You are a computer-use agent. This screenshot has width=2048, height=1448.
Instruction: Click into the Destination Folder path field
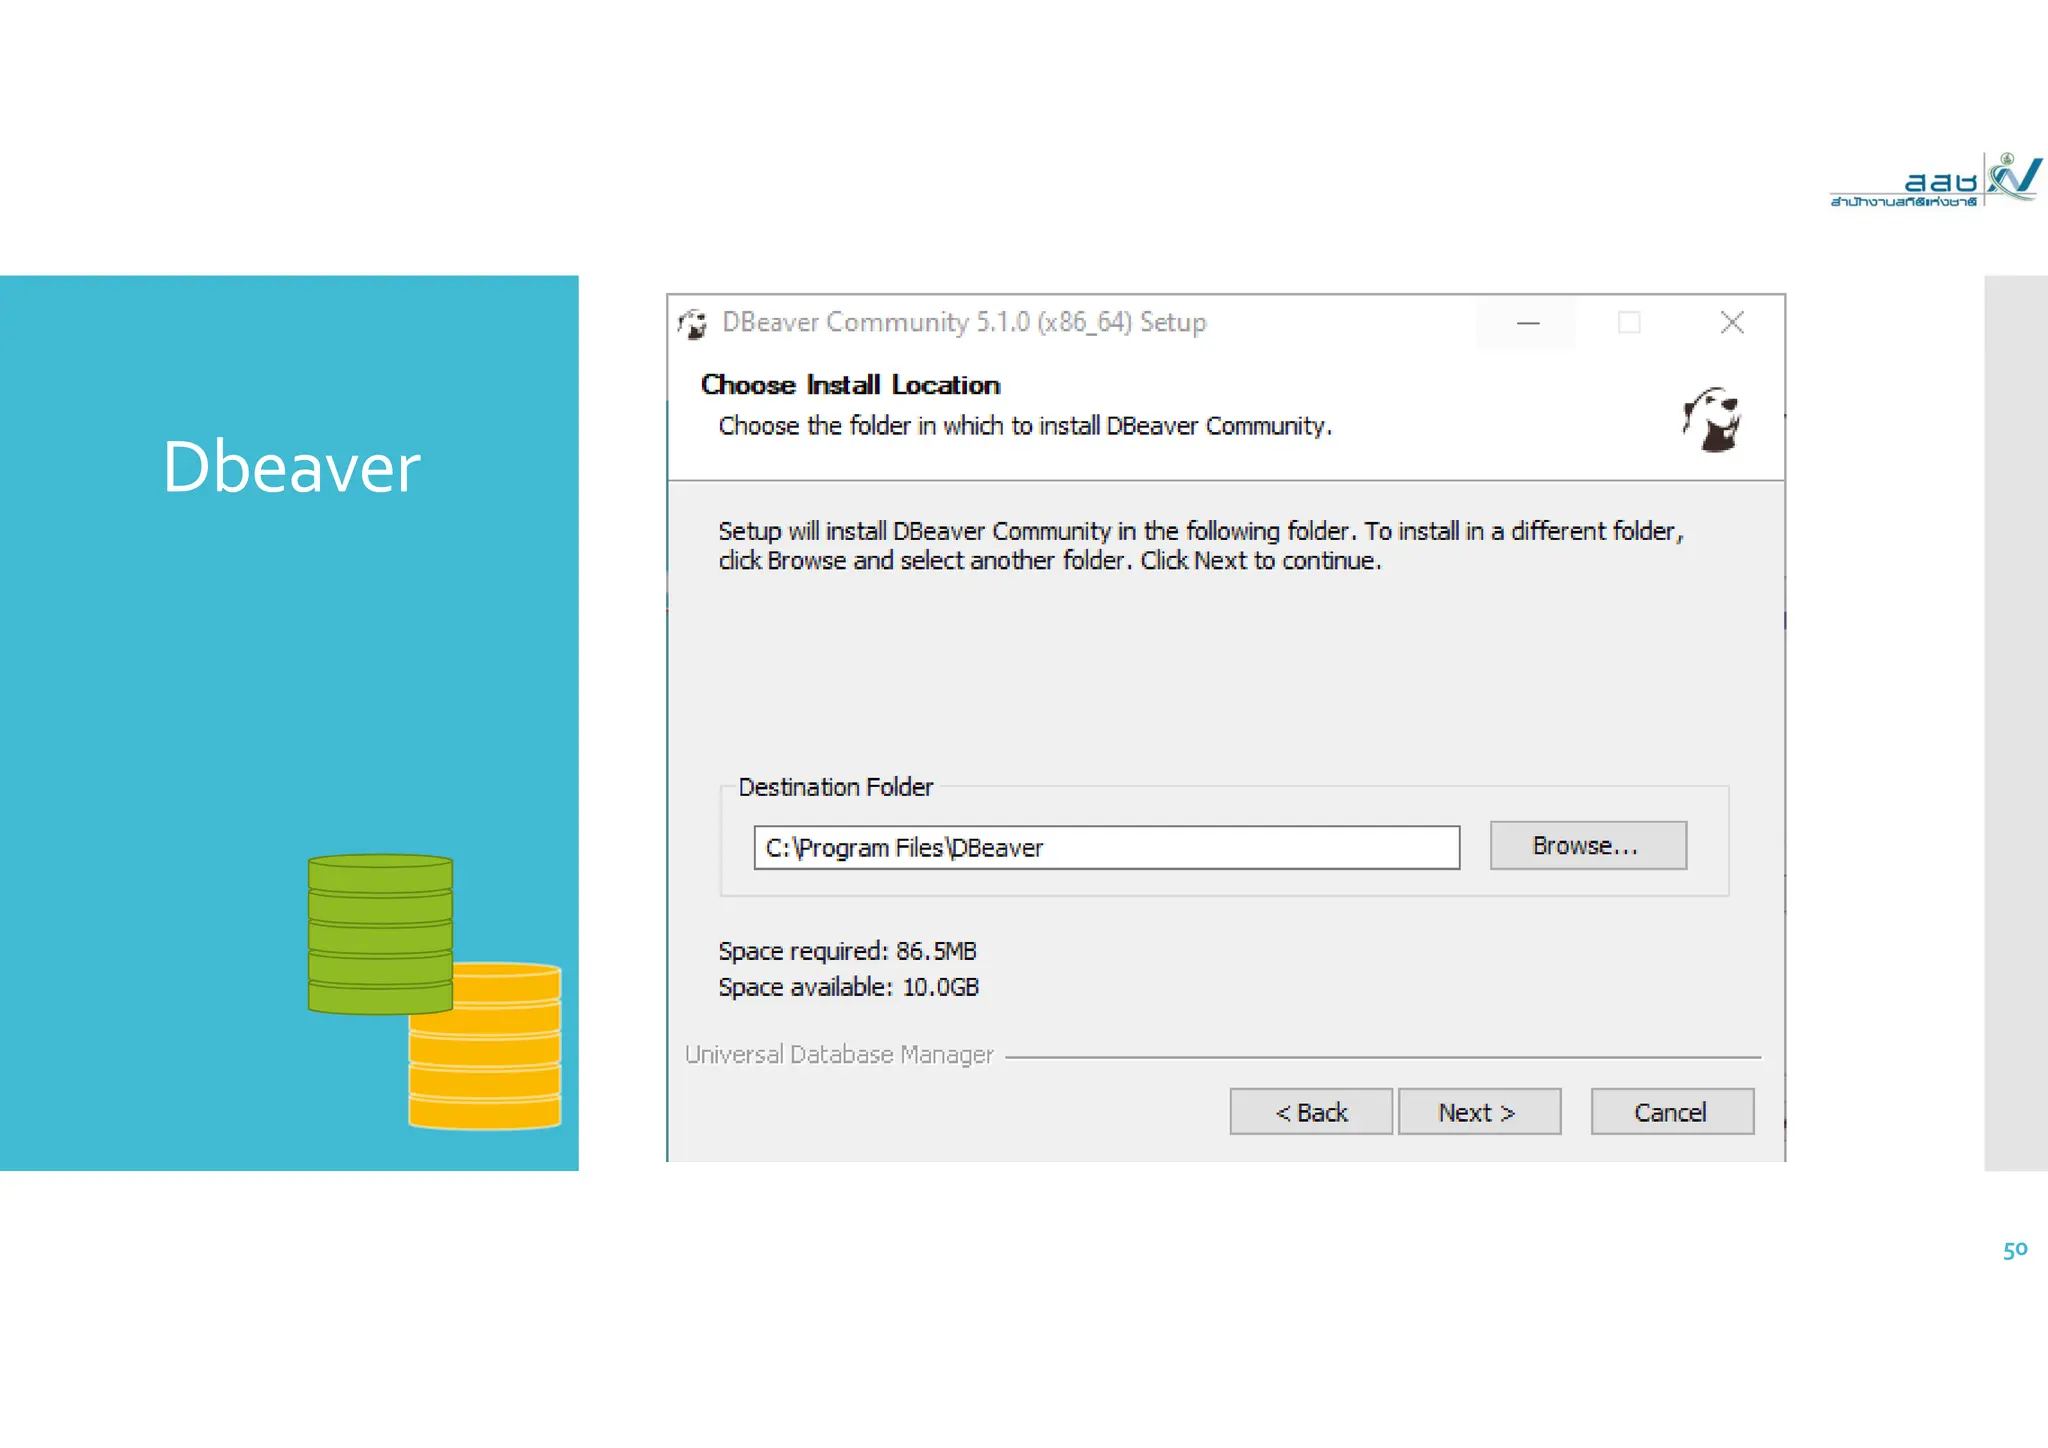[1105, 848]
